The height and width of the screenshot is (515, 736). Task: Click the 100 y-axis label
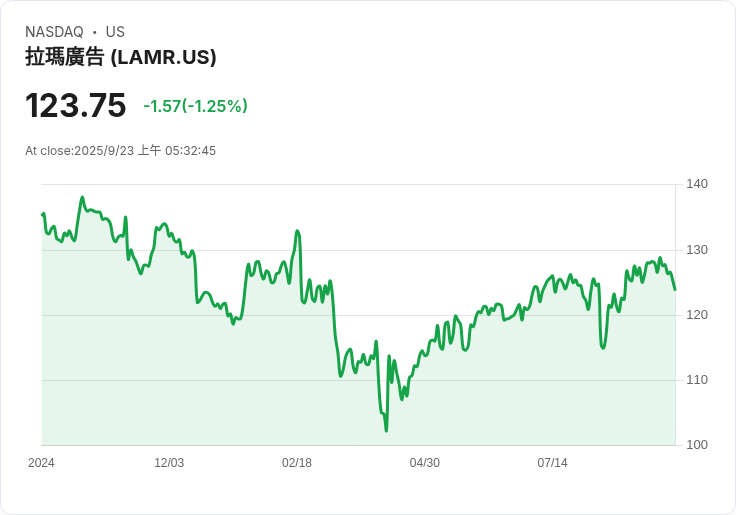(x=697, y=444)
